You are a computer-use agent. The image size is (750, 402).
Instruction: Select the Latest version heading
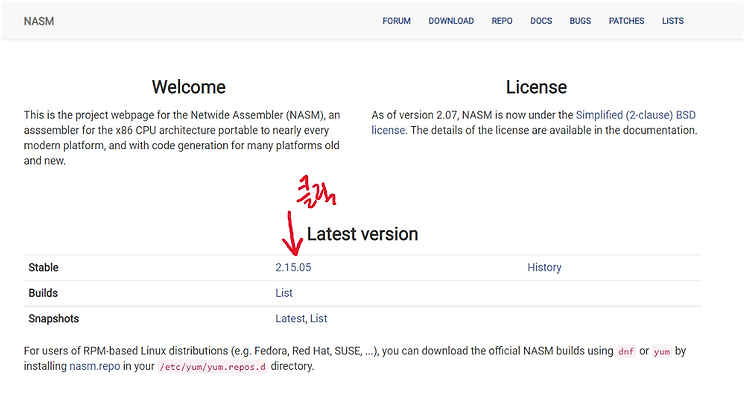[x=362, y=234]
